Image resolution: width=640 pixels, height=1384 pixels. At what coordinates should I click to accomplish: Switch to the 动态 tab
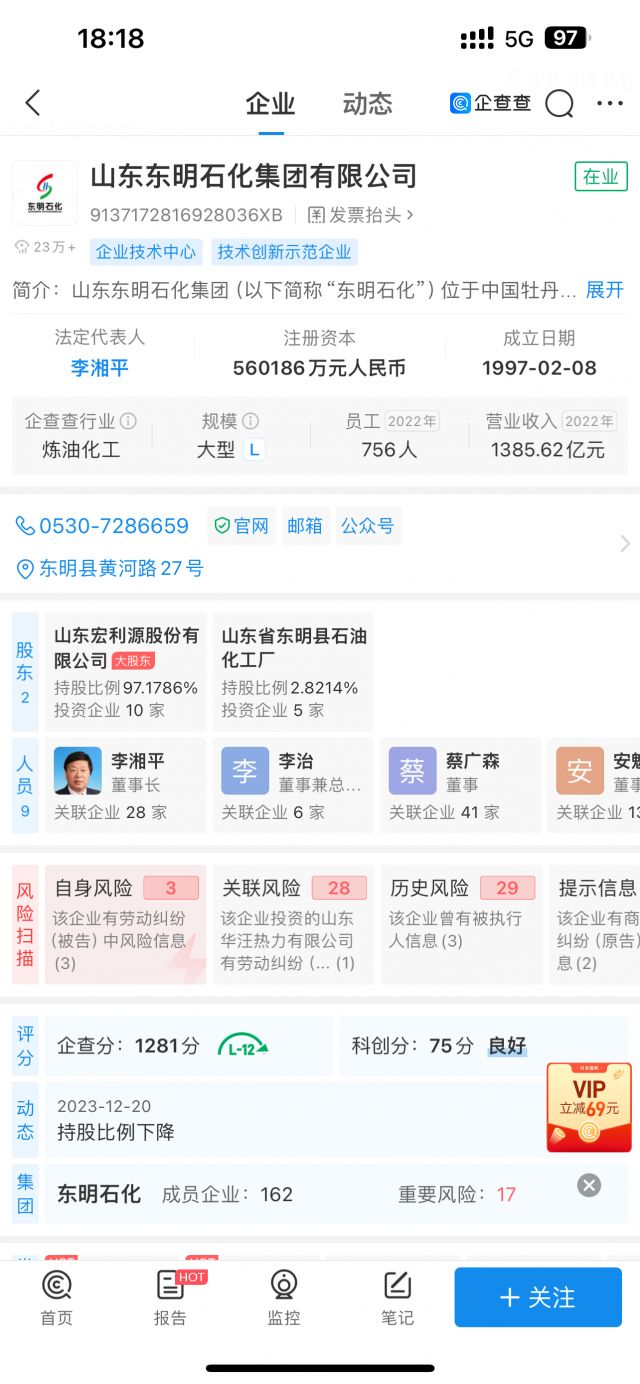pyautogui.click(x=367, y=104)
